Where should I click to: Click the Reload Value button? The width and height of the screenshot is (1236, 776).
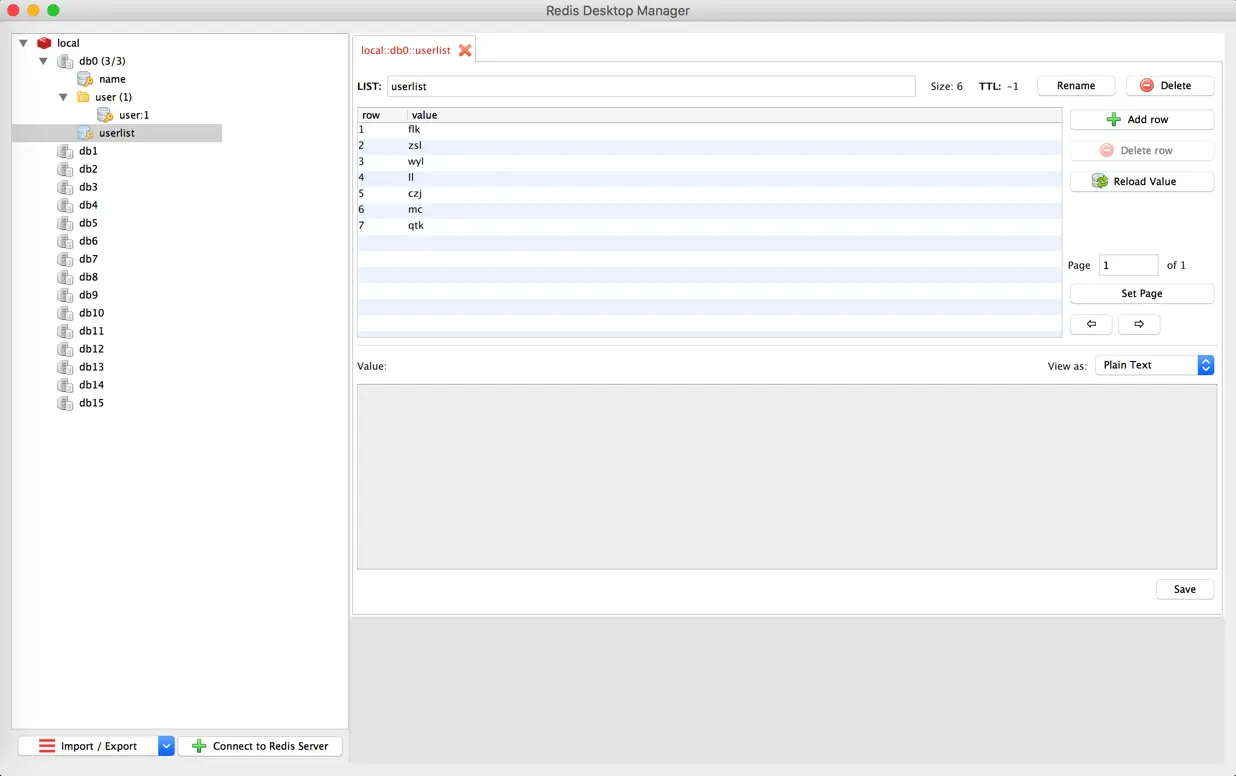click(x=1142, y=182)
